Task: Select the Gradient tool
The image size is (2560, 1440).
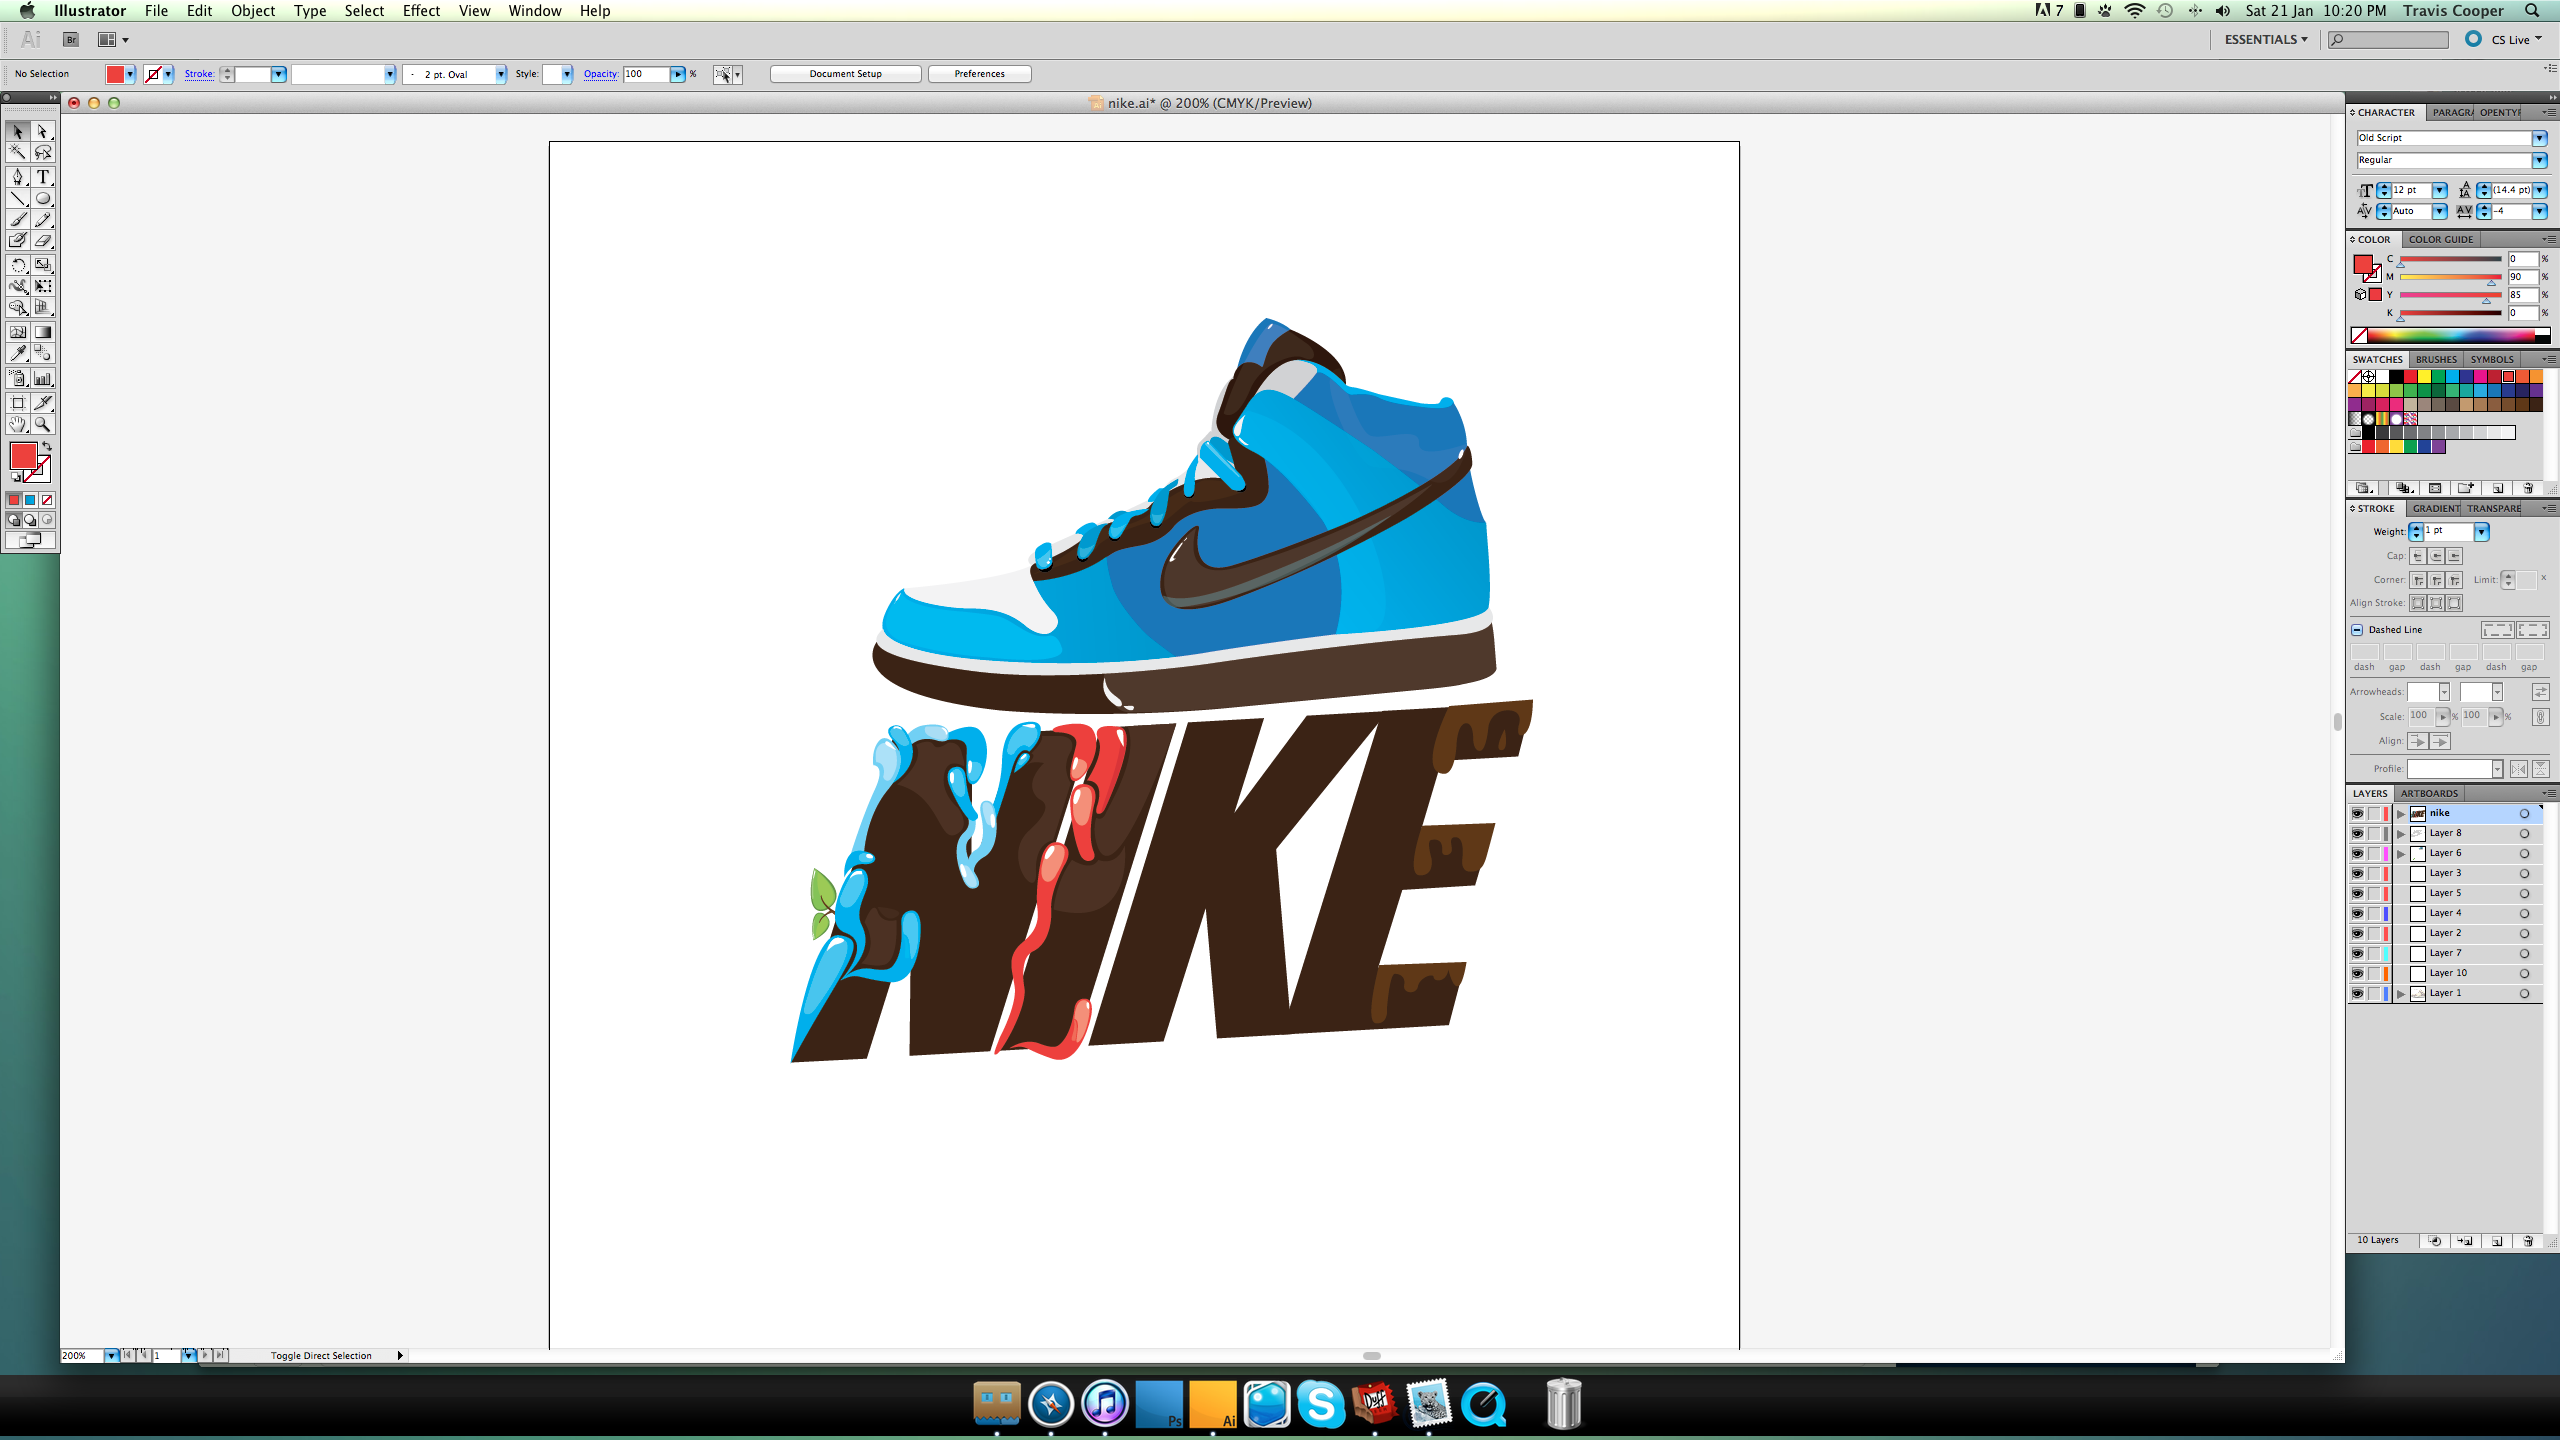Action: coord(43,332)
